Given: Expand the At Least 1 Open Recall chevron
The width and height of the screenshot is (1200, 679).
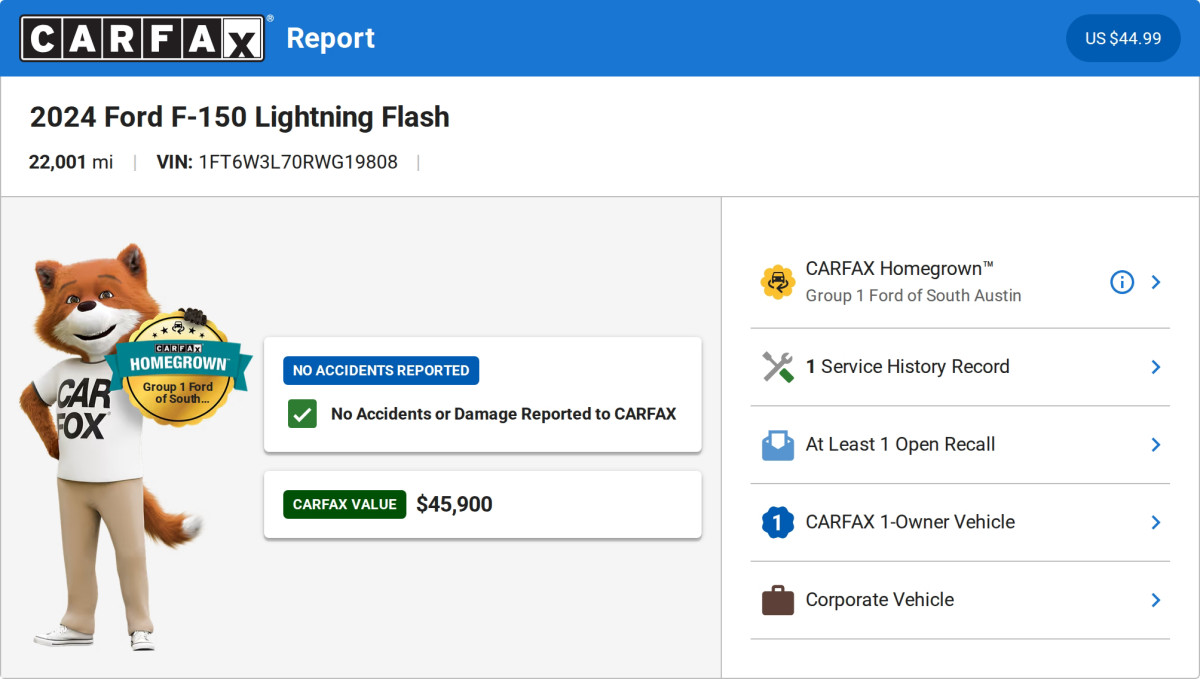Looking at the screenshot, I should click(x=1156, y=445).
